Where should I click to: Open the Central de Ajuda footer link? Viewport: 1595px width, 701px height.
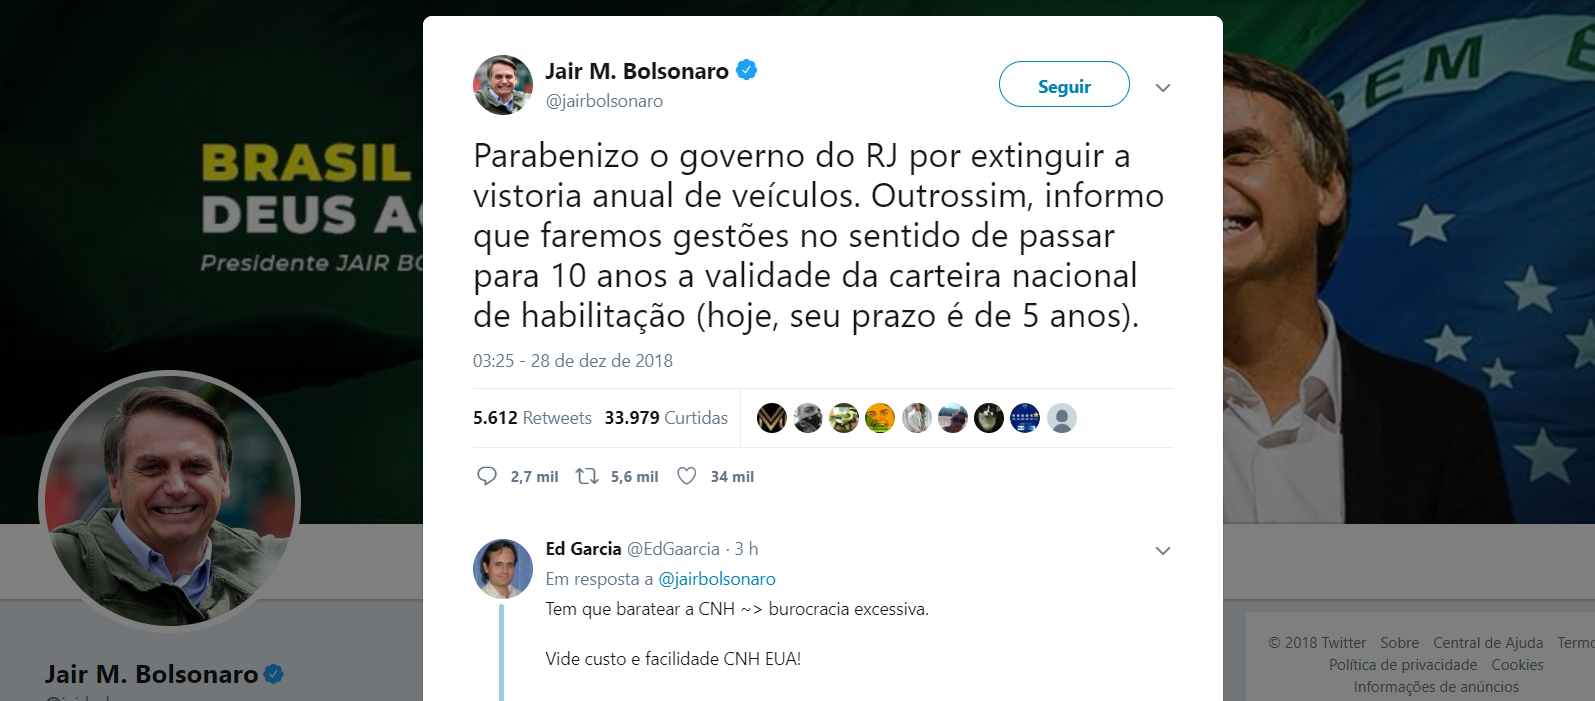click(x=1488, y=643)
